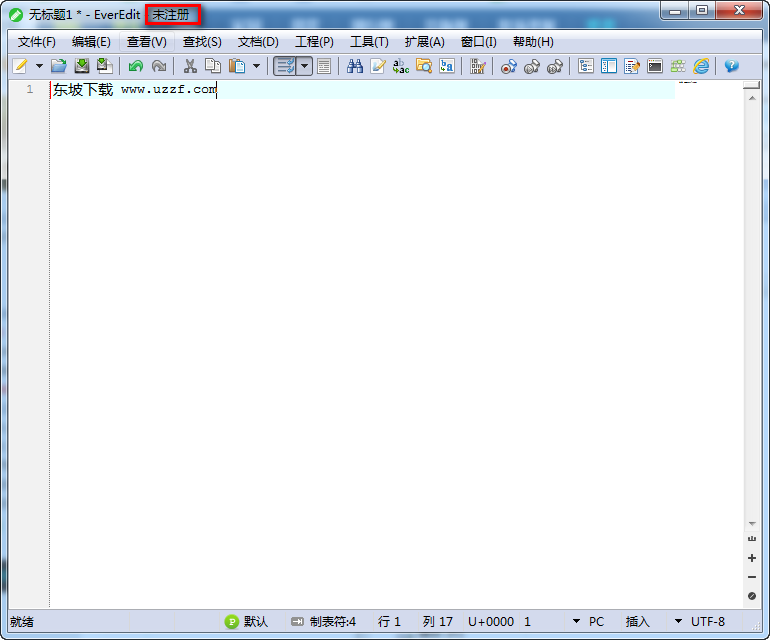770x640 pixels.
Task: Open the 窗口(I) menu
Action: (479, 42)
